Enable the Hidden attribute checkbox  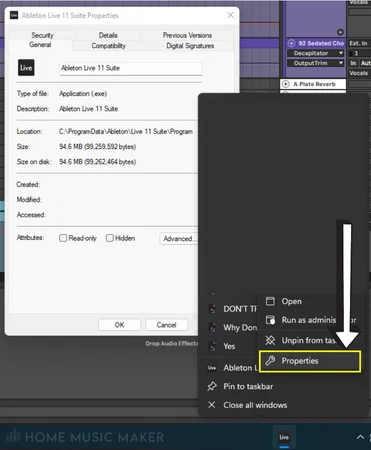[x=110, y=238]
